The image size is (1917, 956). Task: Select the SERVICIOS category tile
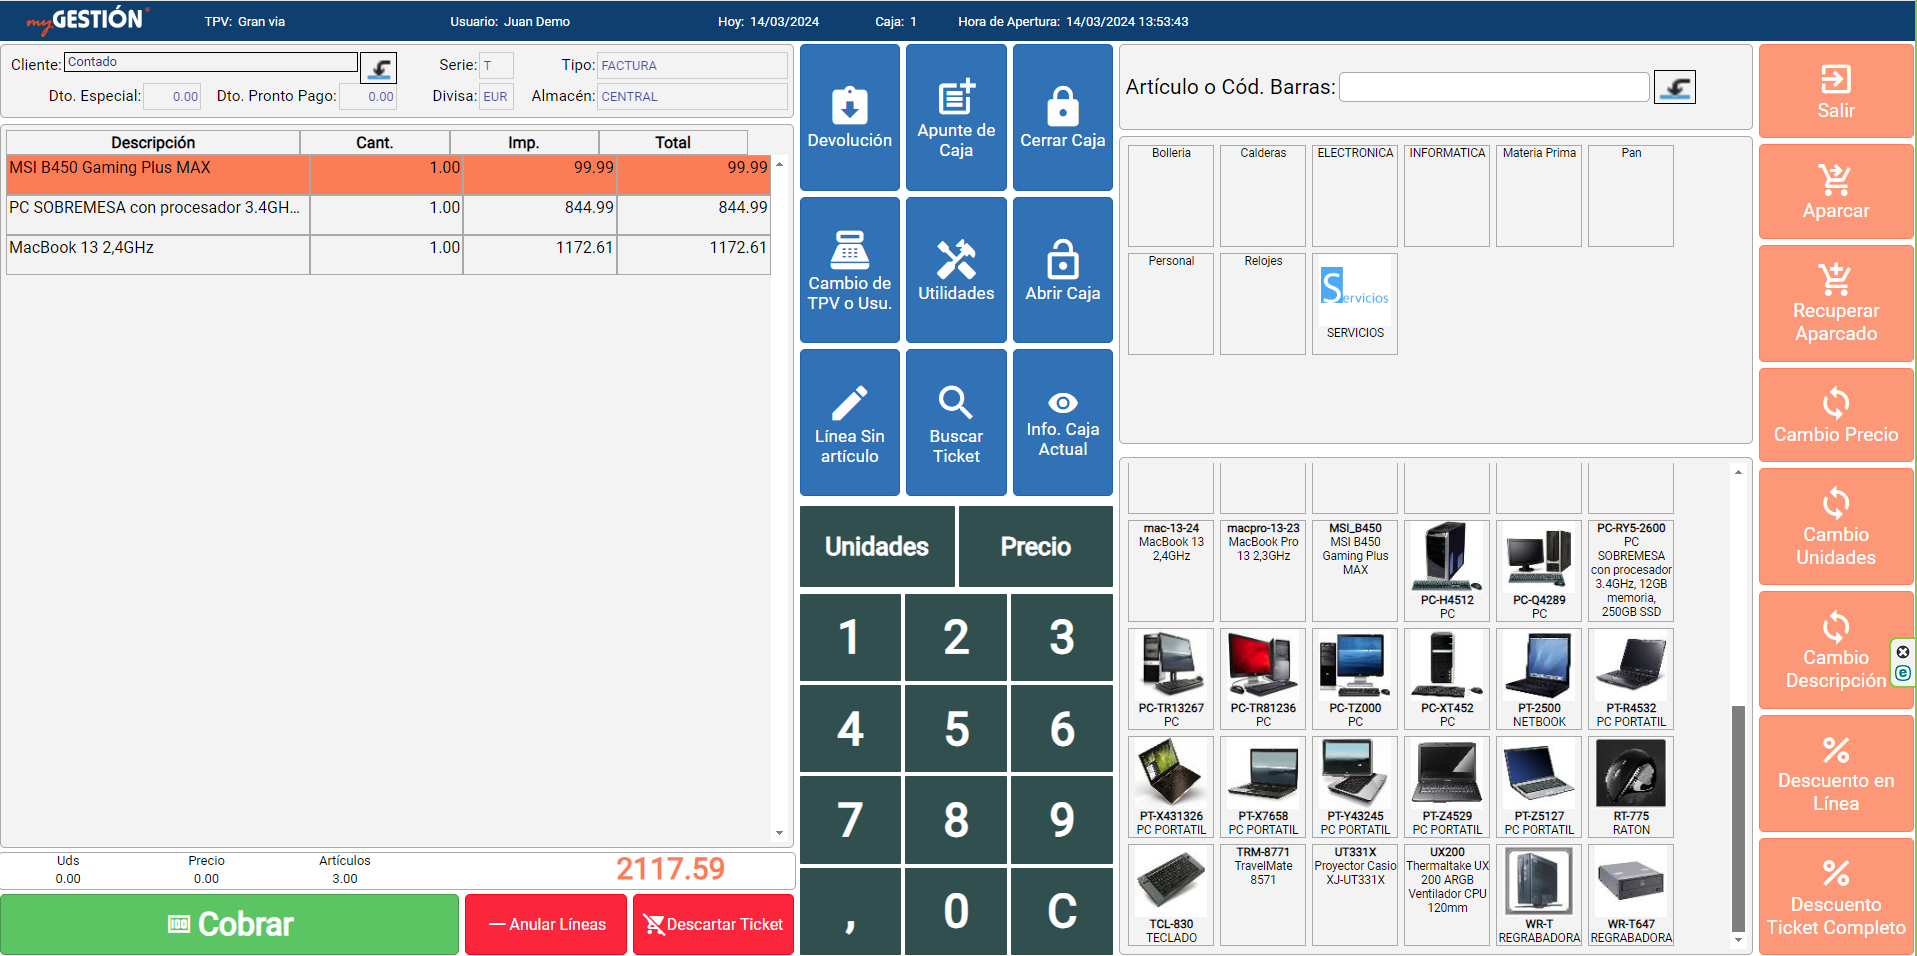[1355, 304]
